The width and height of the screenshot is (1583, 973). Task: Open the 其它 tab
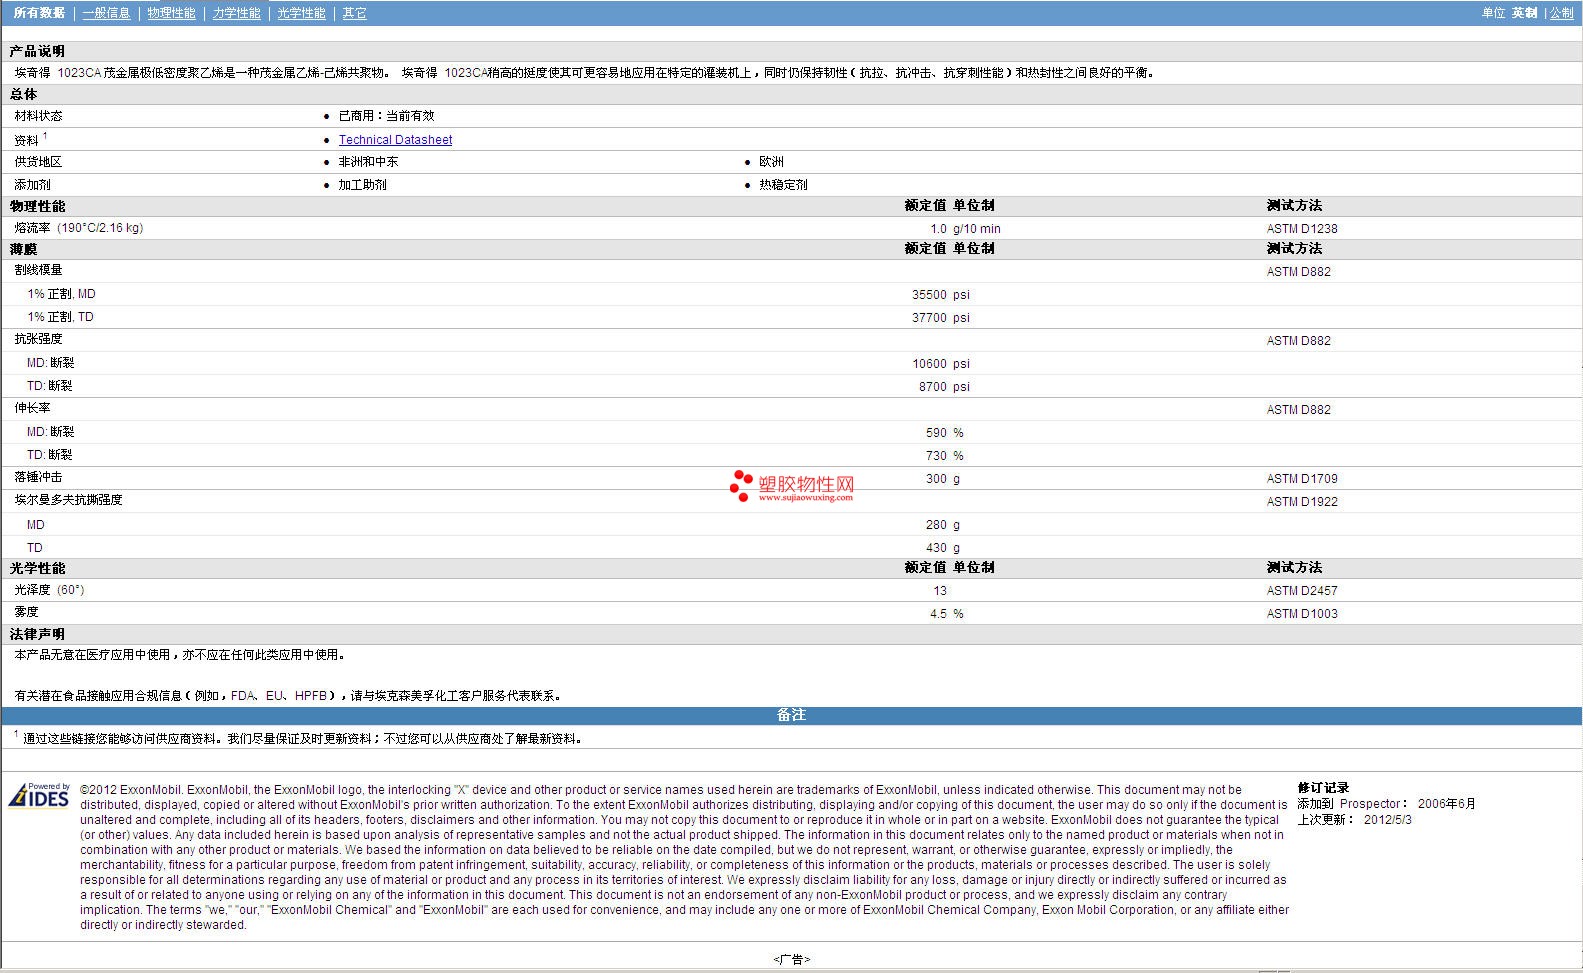pos(354,13)
